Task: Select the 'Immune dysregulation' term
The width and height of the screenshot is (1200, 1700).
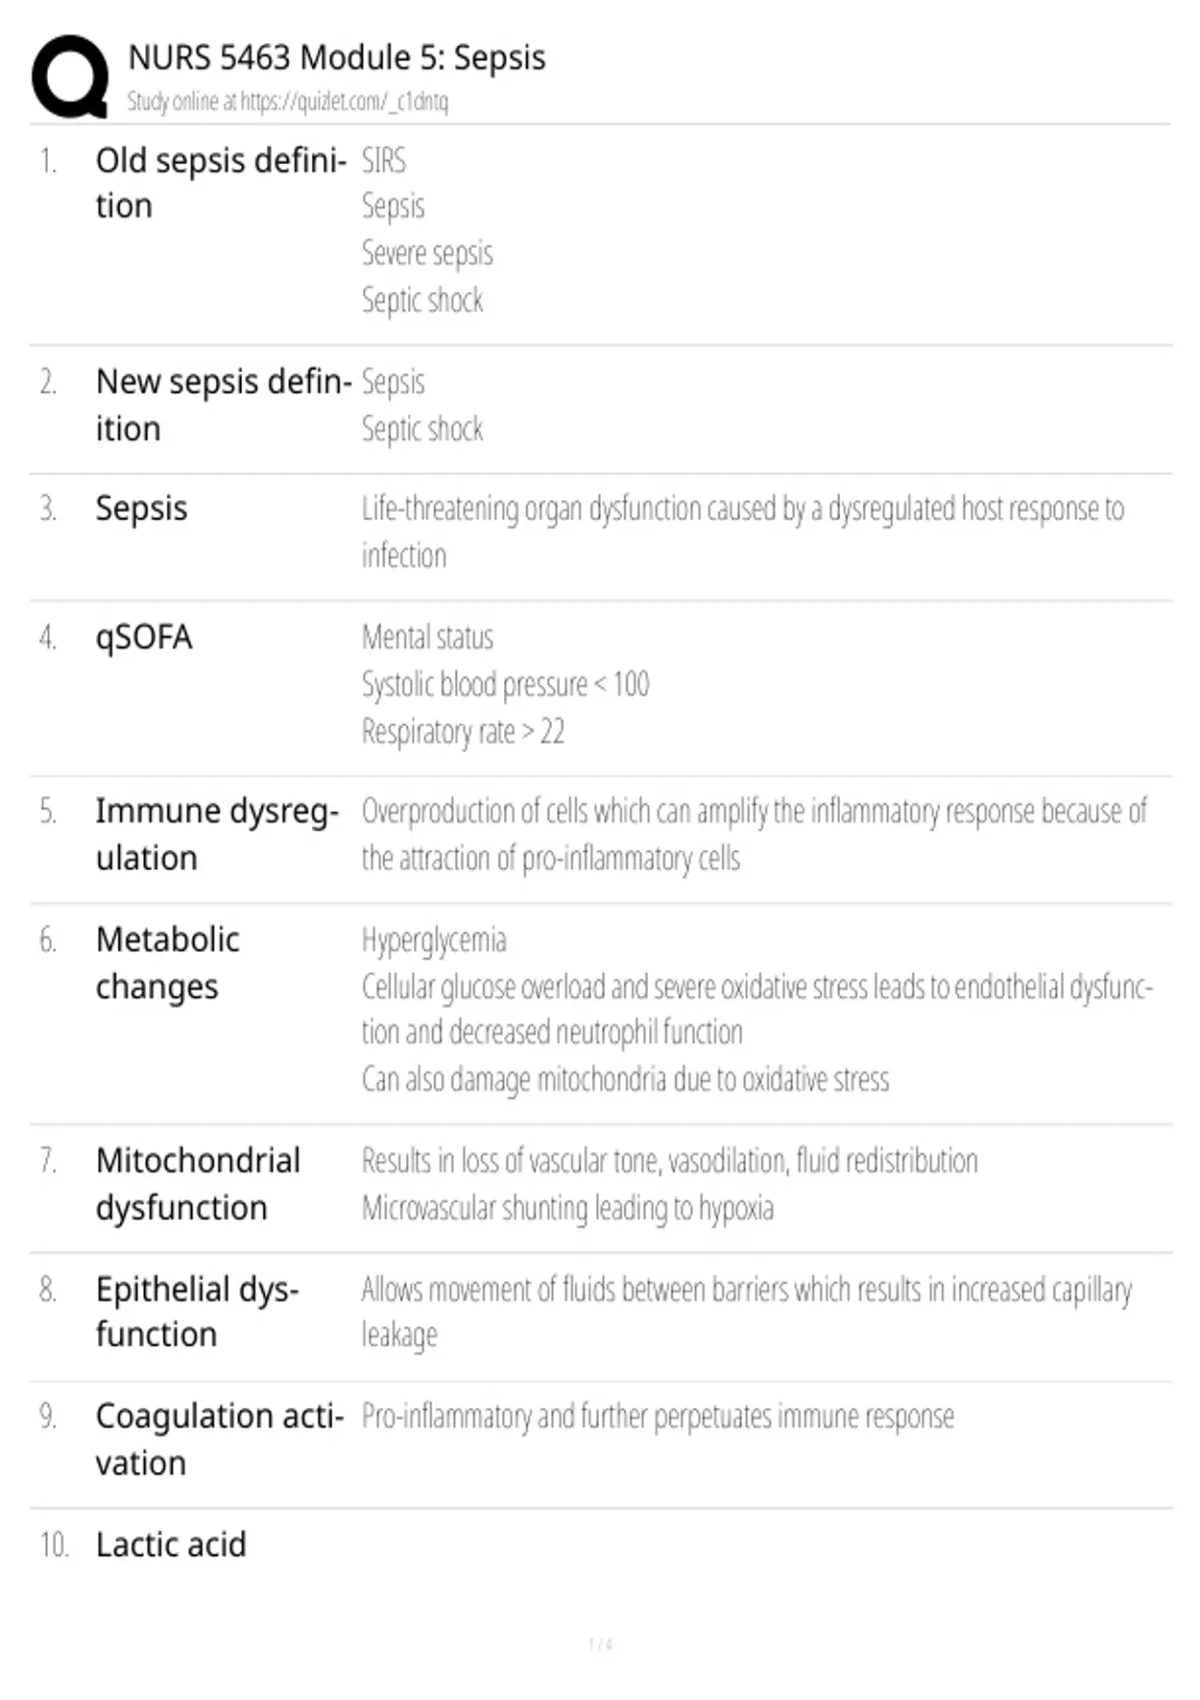Action: pos(217,833)
